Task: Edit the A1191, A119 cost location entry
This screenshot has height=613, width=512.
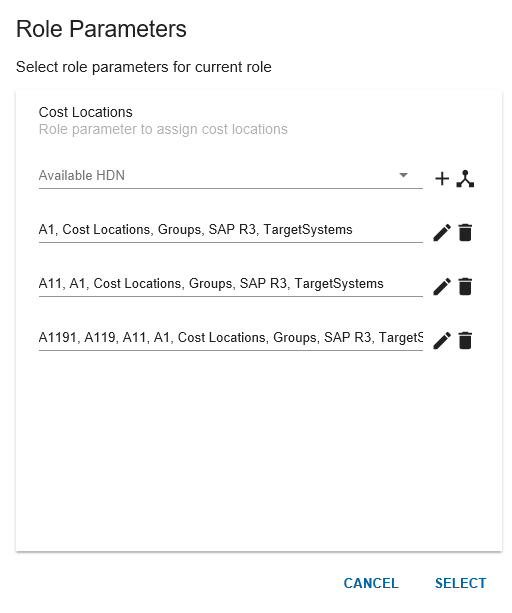Action: tap(442, 341)
